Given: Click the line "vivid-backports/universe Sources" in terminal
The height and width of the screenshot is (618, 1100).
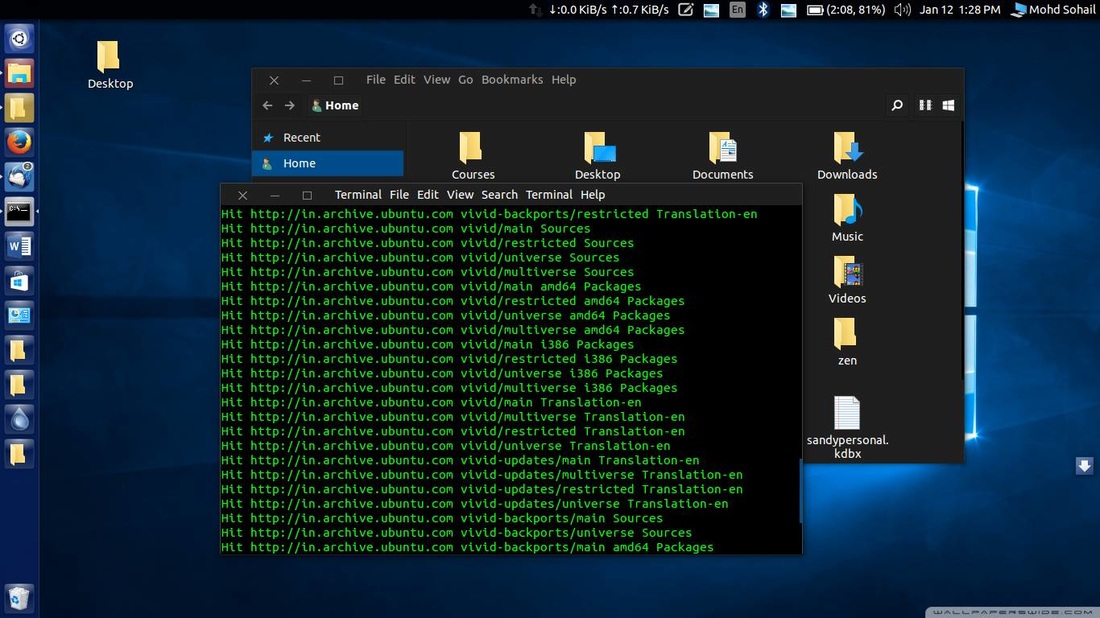Looking at the screenshot, I should (457, 532).
